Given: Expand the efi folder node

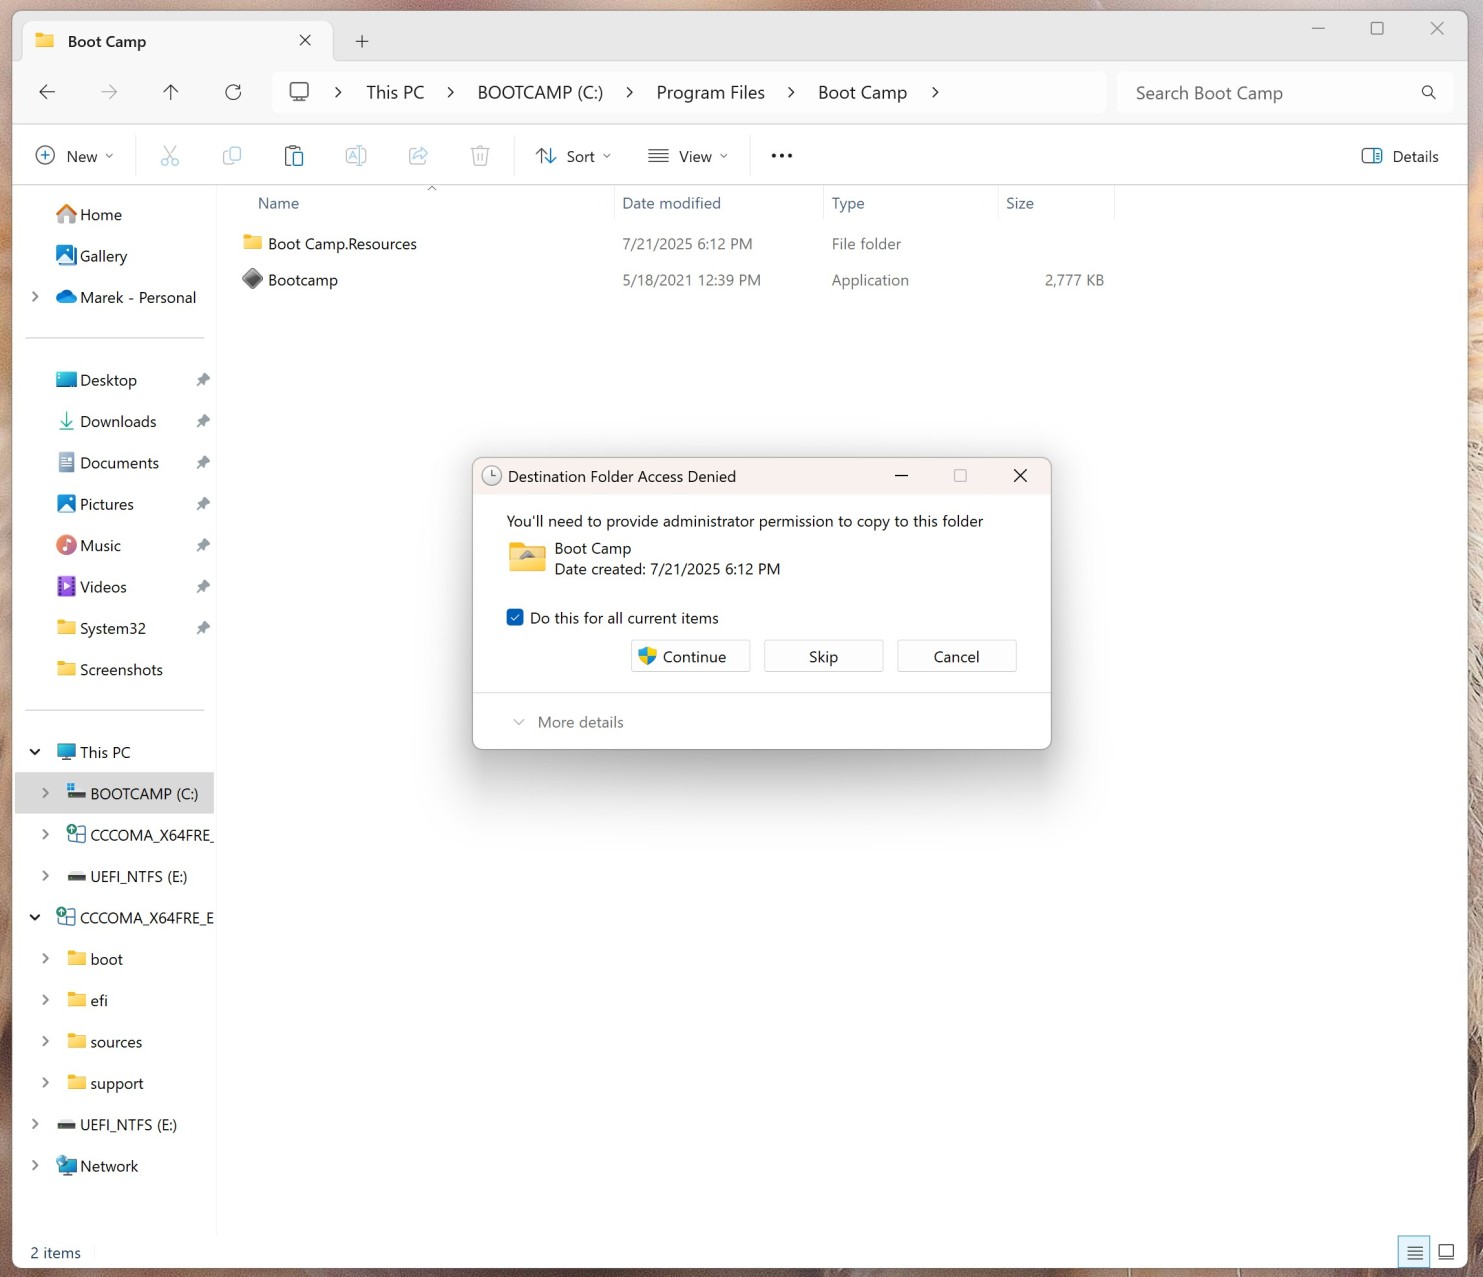Looking at the screenshot, I should [x=45, y=1000].
